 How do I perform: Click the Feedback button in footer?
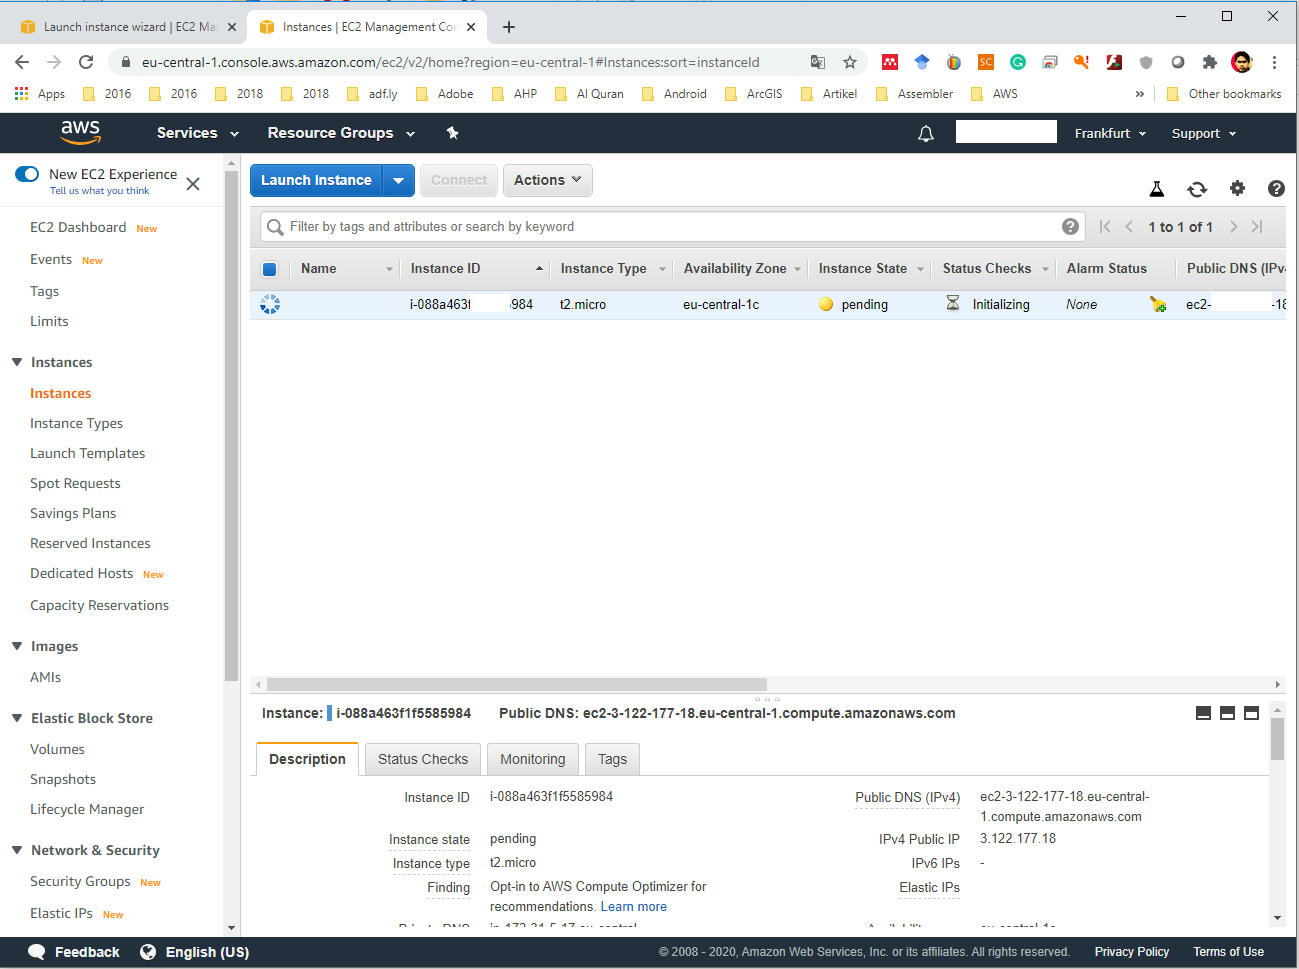(74, 952)
